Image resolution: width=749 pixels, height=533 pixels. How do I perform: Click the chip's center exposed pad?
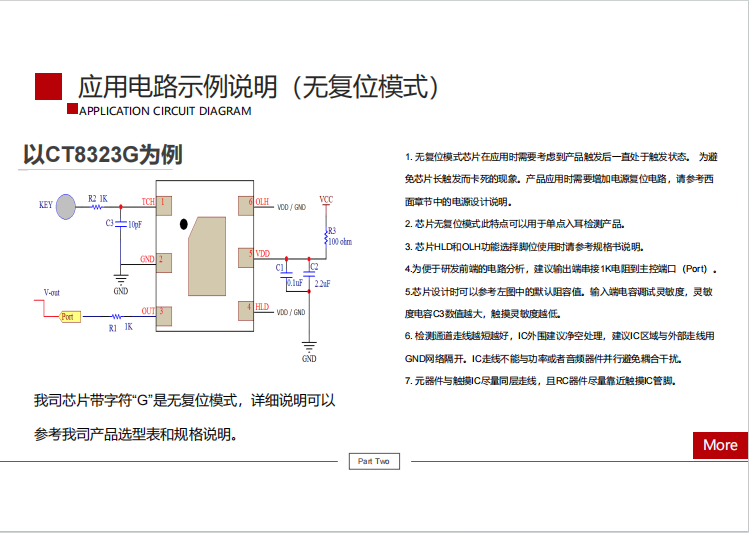[204, 255]
